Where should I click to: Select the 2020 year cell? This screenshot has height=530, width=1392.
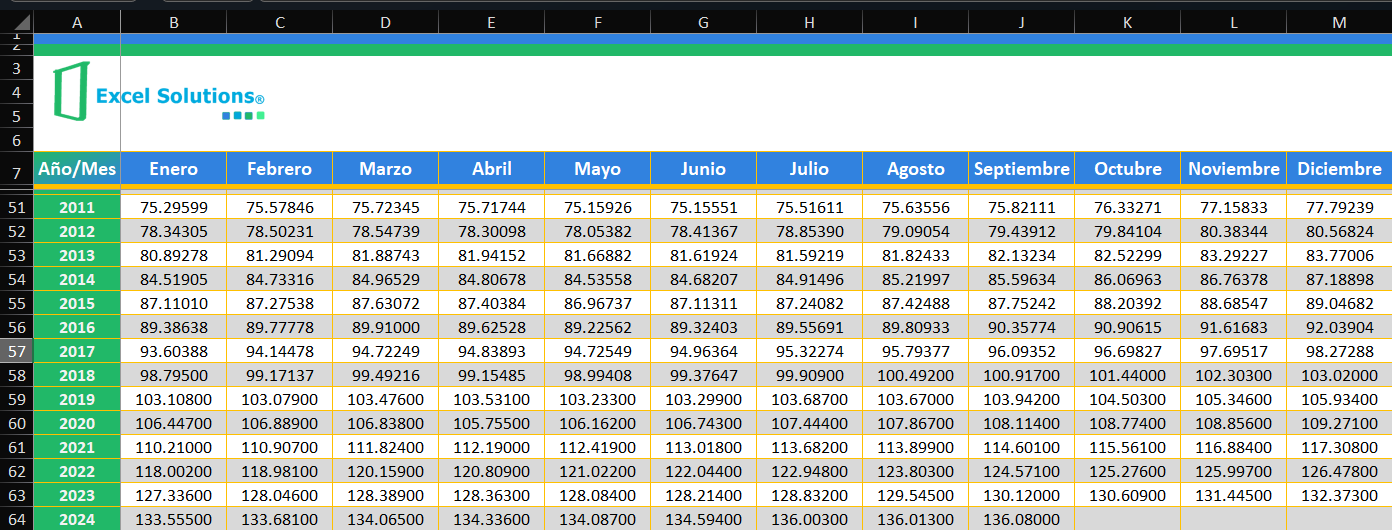click(77, 423)
